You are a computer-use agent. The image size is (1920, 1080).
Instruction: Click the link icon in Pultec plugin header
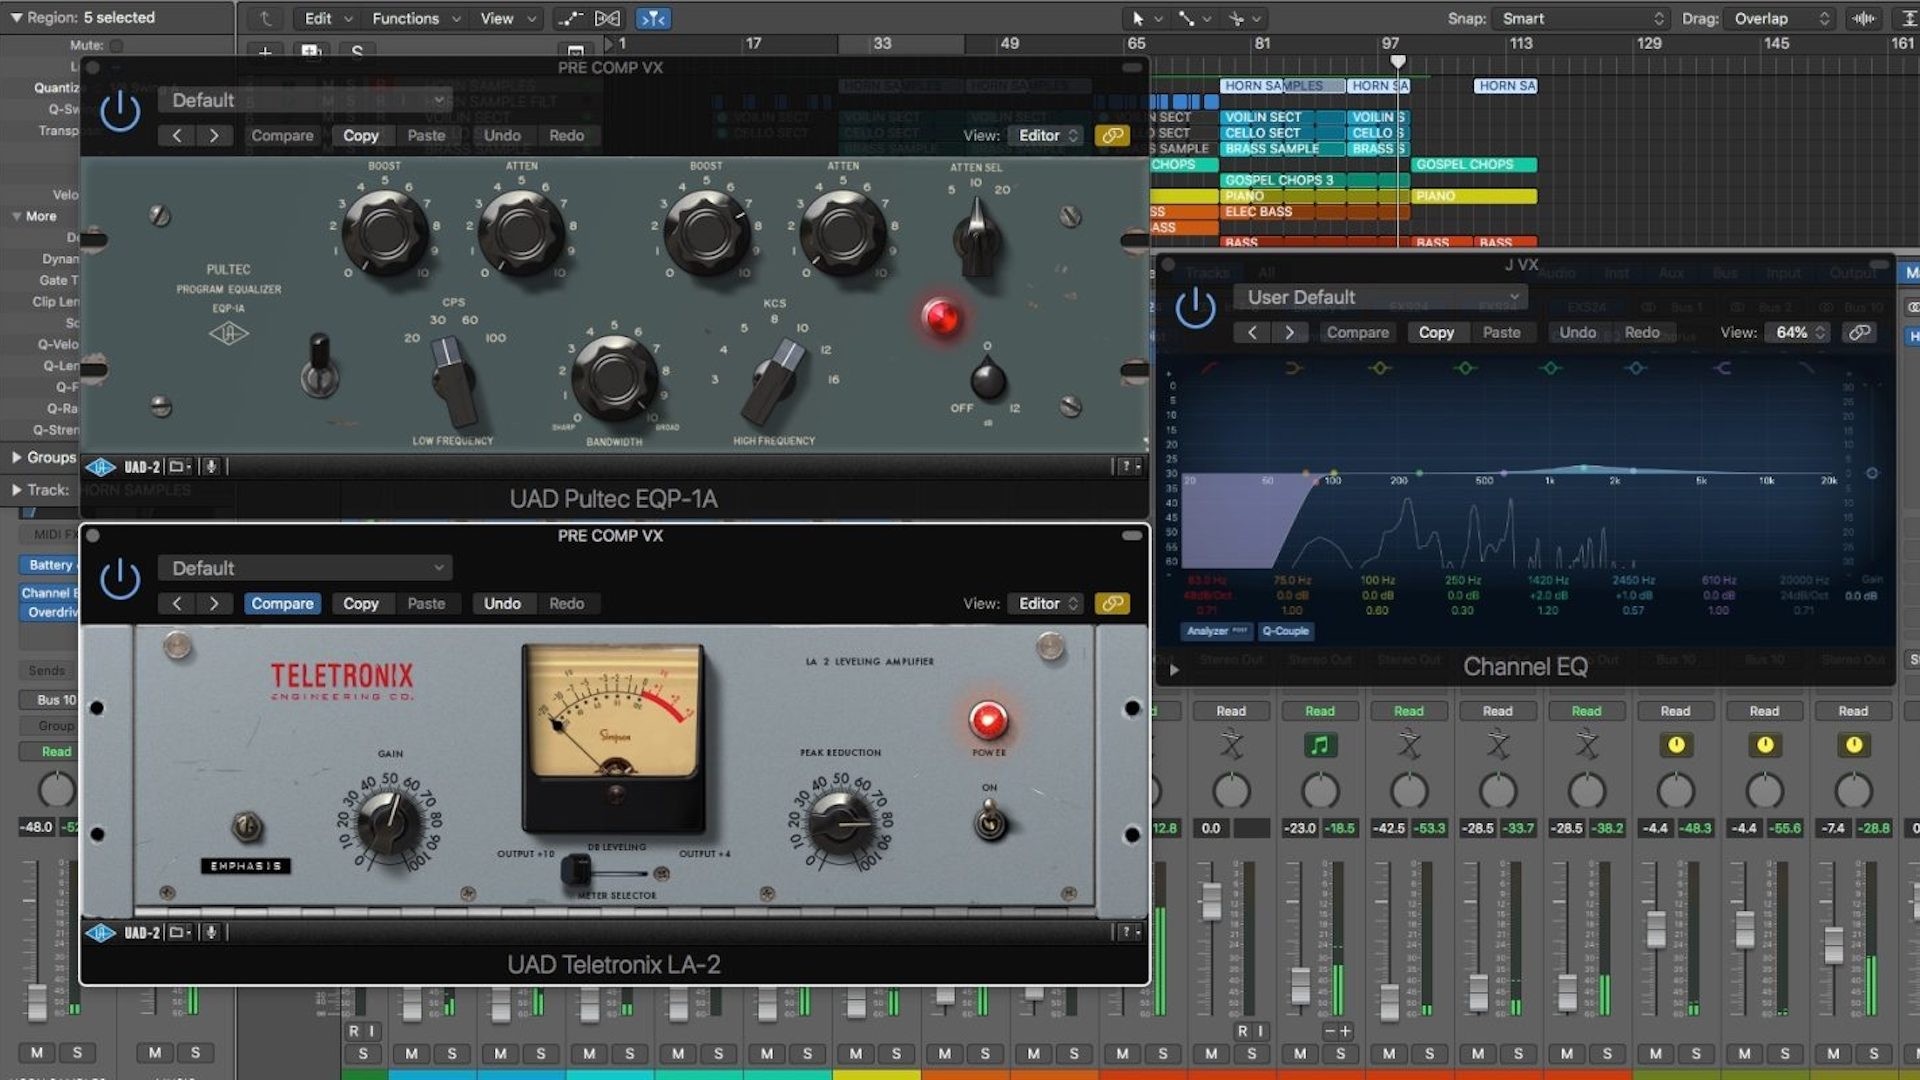click(x=1112, y=135)
